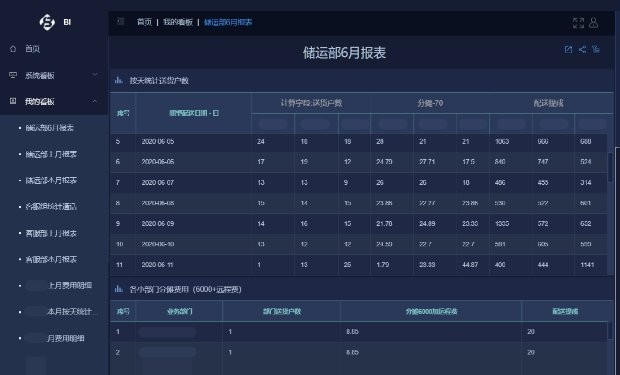Click the date cell 2020-06-05

pos(158,141)
